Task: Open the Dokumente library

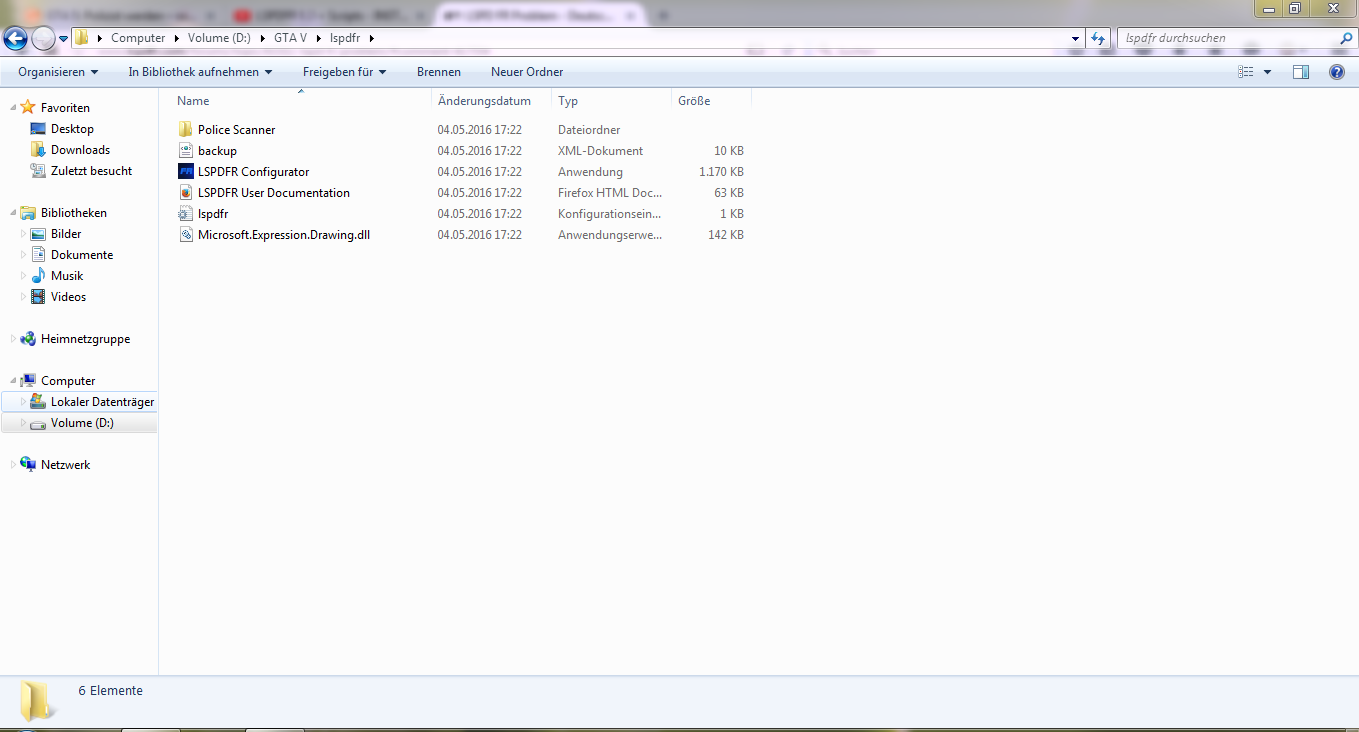Action: (x=82, y=255)
